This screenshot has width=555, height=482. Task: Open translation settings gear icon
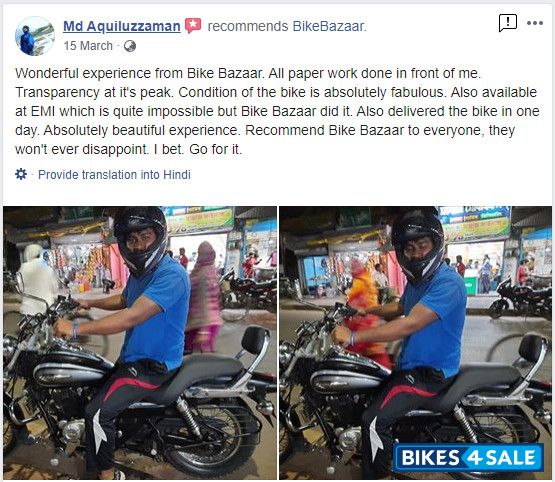[21, 174]
